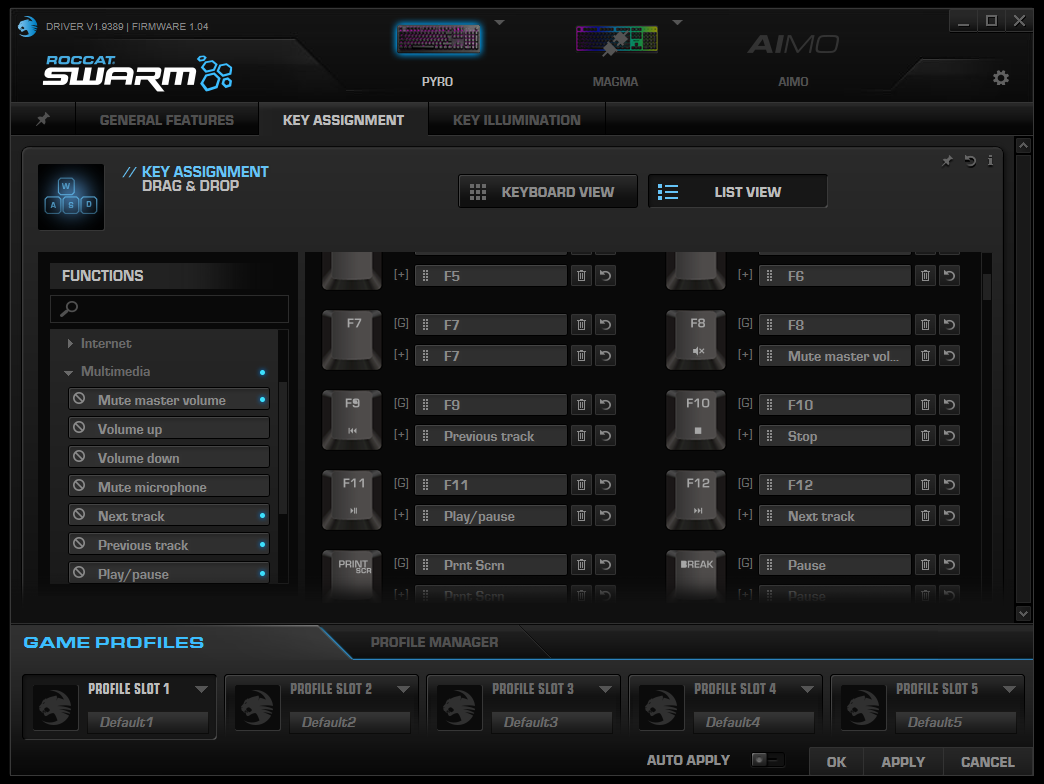The height and width of the screenshot is (784, 1044).
Task: Delete the Stop assignment on F10
Action: pos(925,436)
